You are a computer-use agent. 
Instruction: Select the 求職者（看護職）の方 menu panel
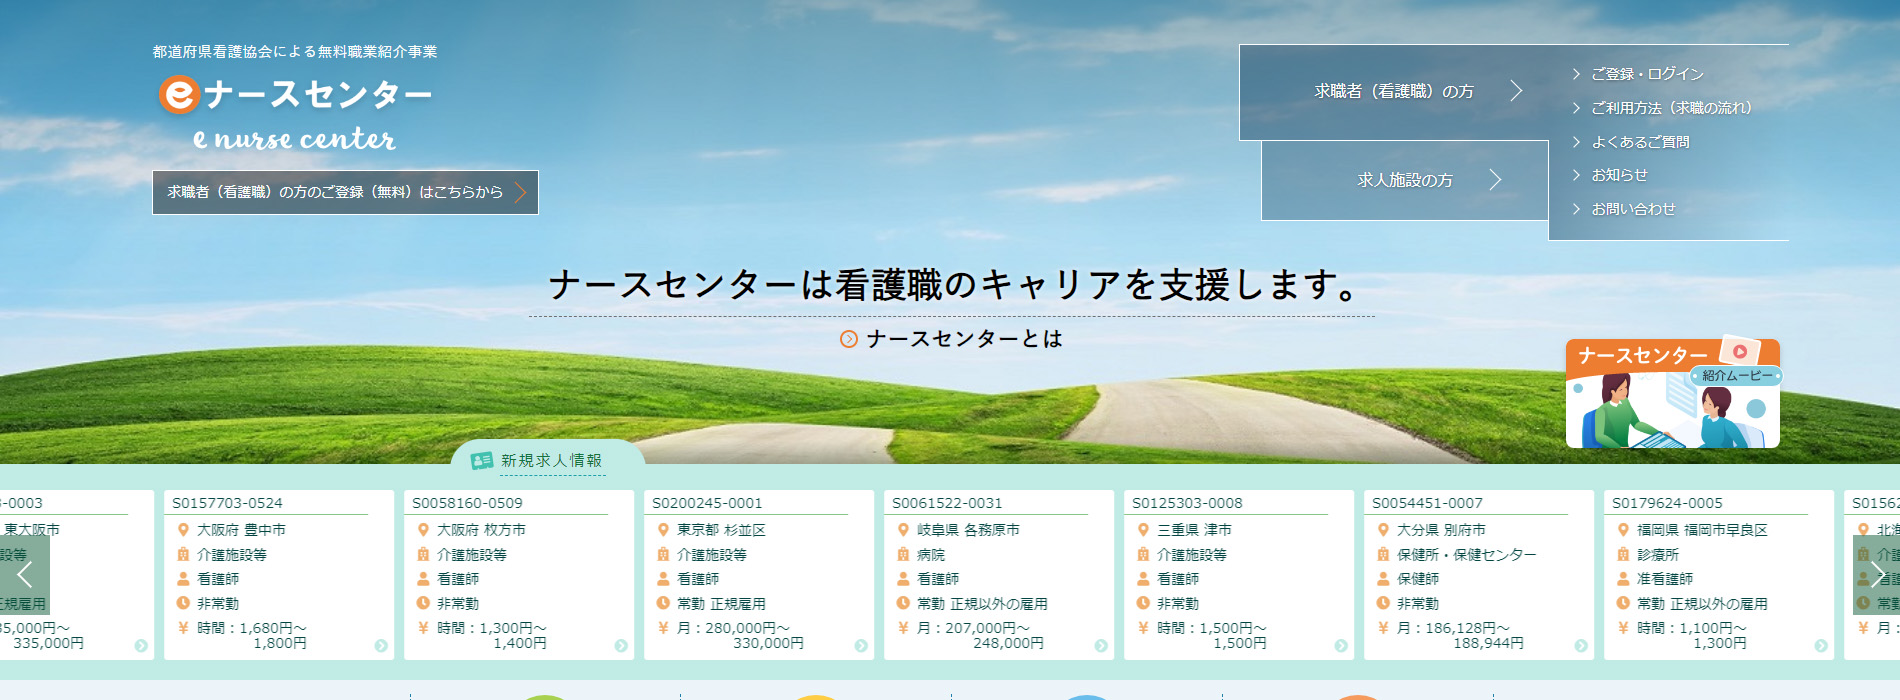click(1394, 92)
